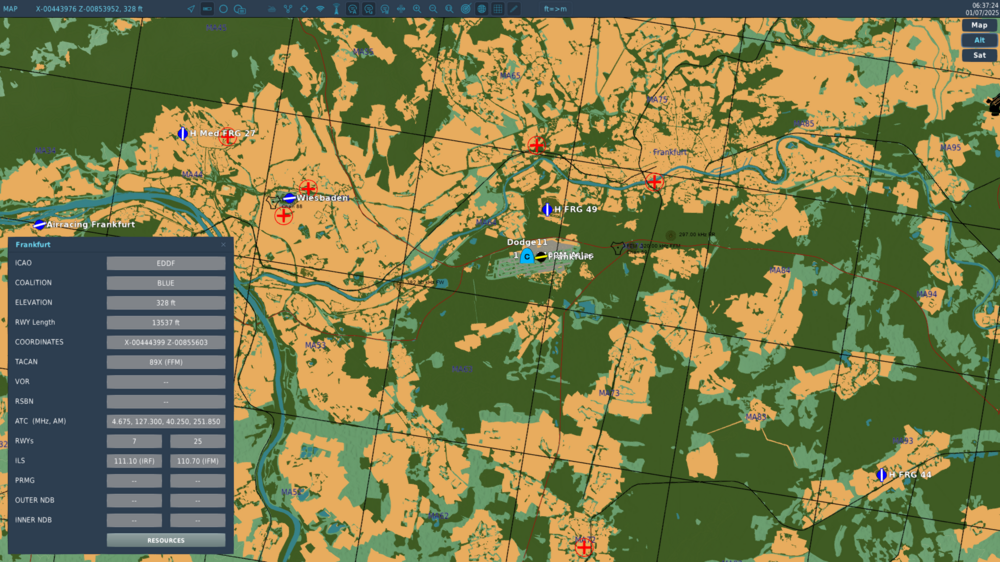Select the pencil ruler measurement tool
Image resolution: width=1000 pixels, height=562 pixels.
pyautogui.click(x=514, y=9)
